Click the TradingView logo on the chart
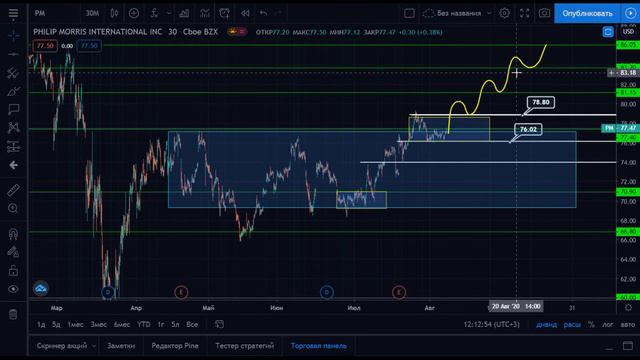This screenshot has height=360, width=640. click(41, 289)
